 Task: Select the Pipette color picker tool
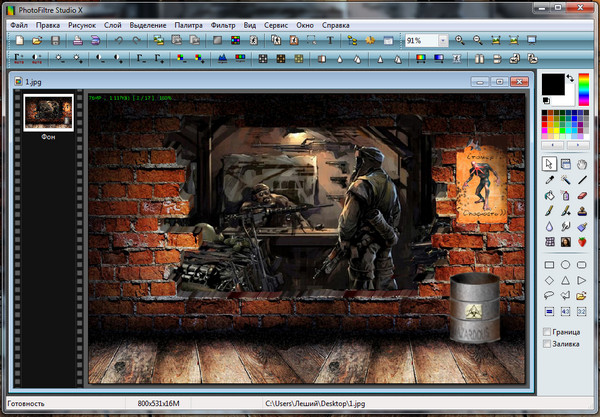549,180
